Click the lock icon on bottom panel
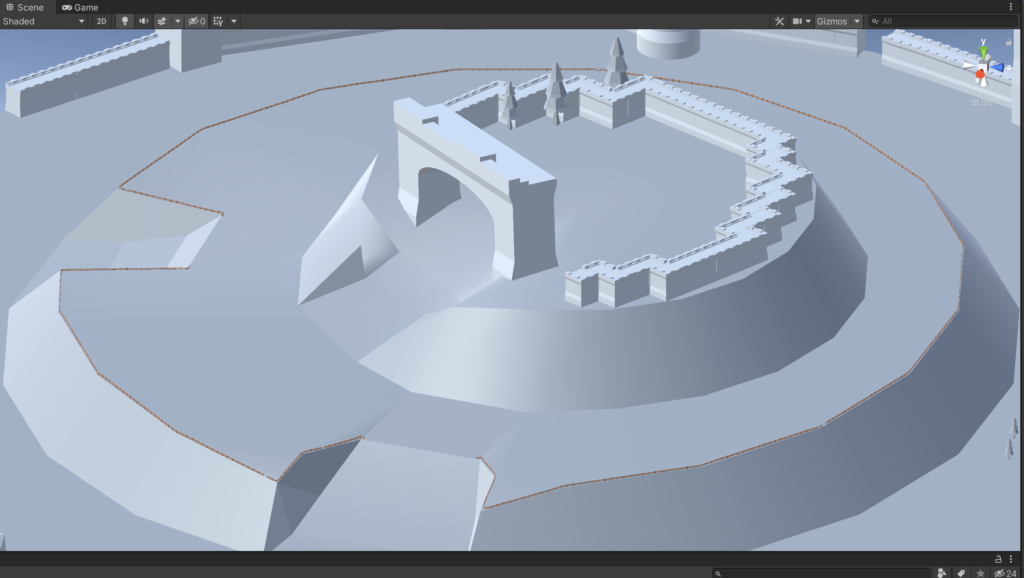 pos(997,559)
